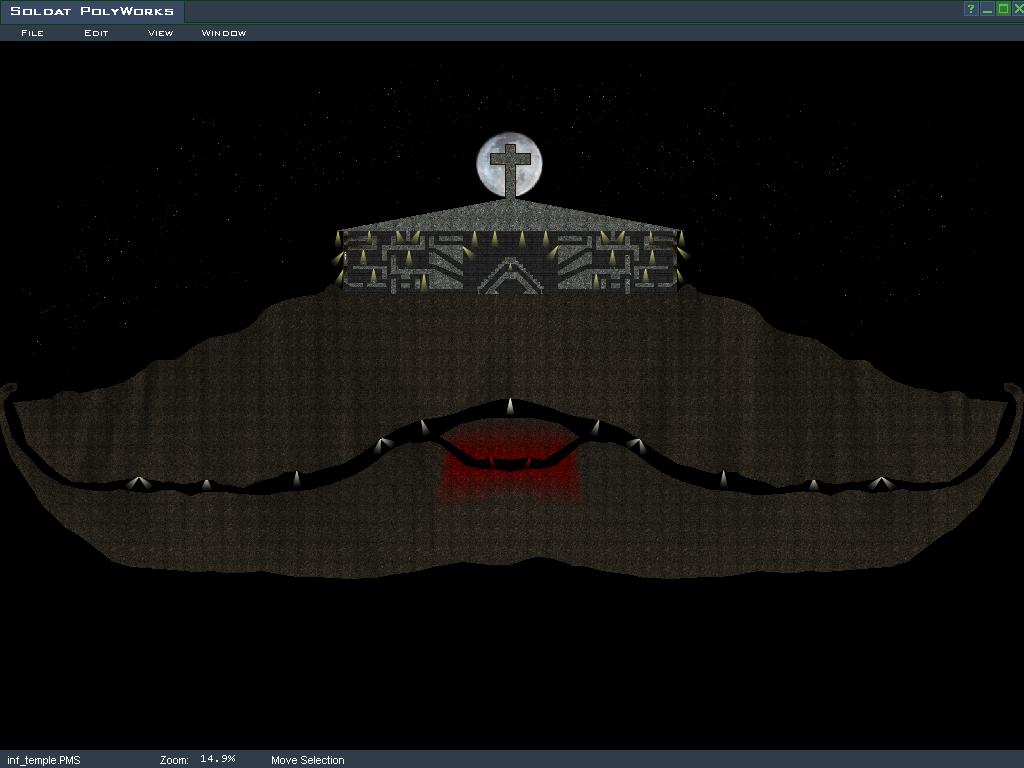Select the stone cross atop the temple

[x=510, y=172]
